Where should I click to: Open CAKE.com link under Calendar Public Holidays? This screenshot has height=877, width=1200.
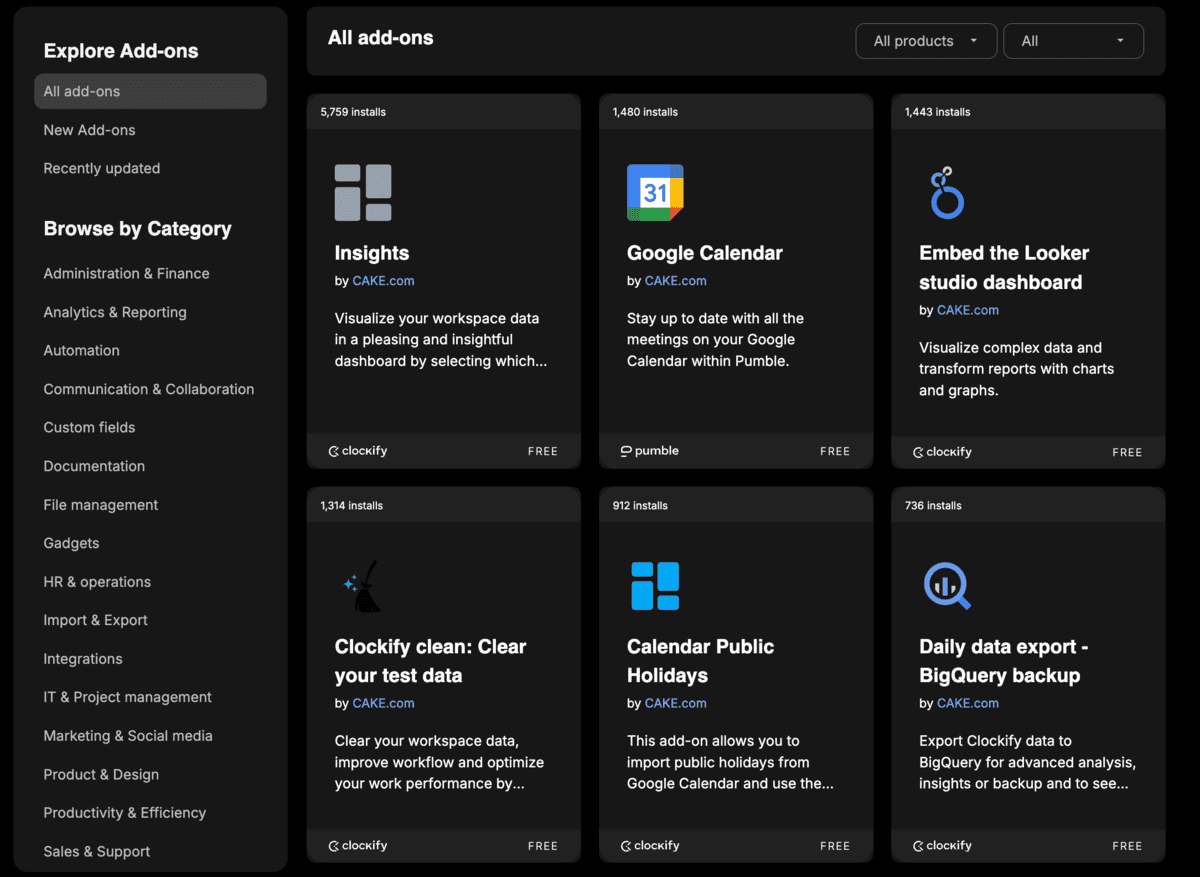tap(675, 703)
